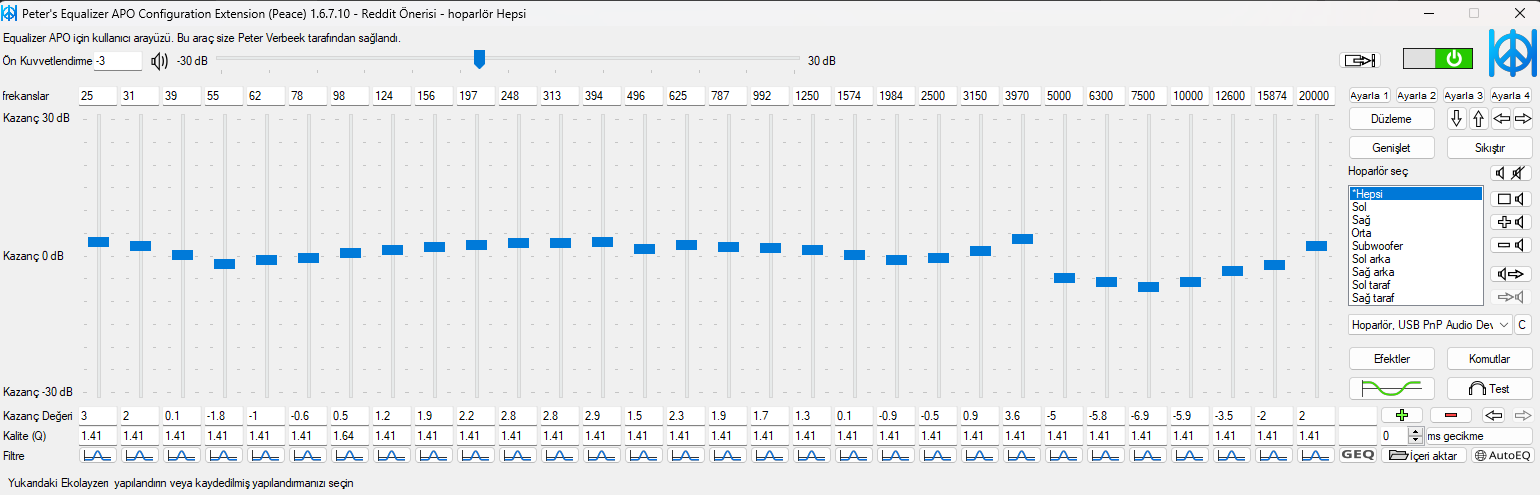Click the quality field showing 1.64
1540x495 pixels.
350,436
